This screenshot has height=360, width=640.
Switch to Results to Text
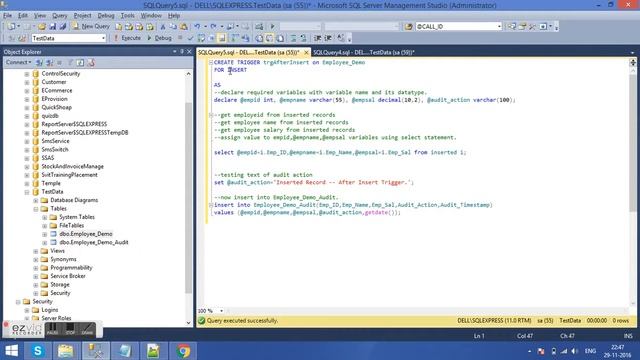pyautogui.click(x=259, y=38)
